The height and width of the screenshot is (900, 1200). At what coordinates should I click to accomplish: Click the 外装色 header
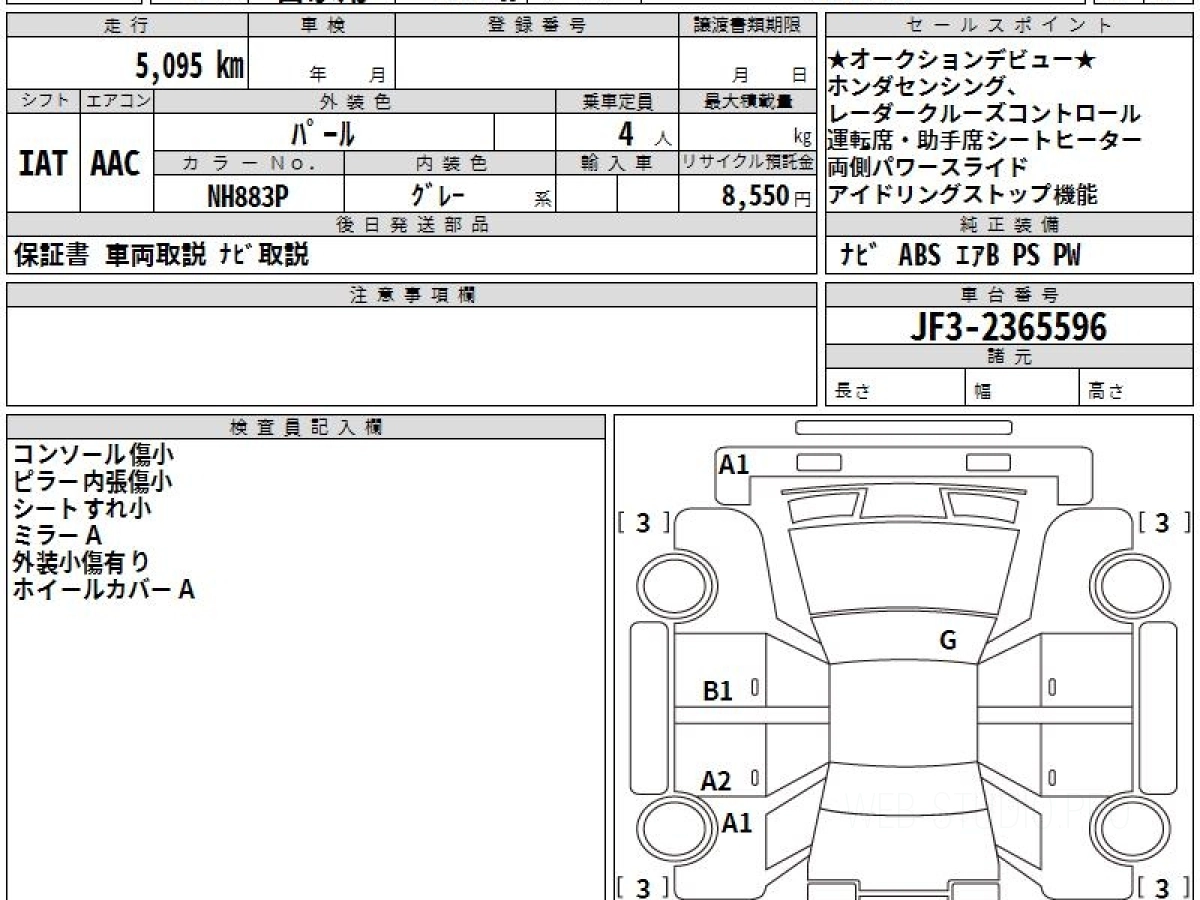[x=355, y=101]
